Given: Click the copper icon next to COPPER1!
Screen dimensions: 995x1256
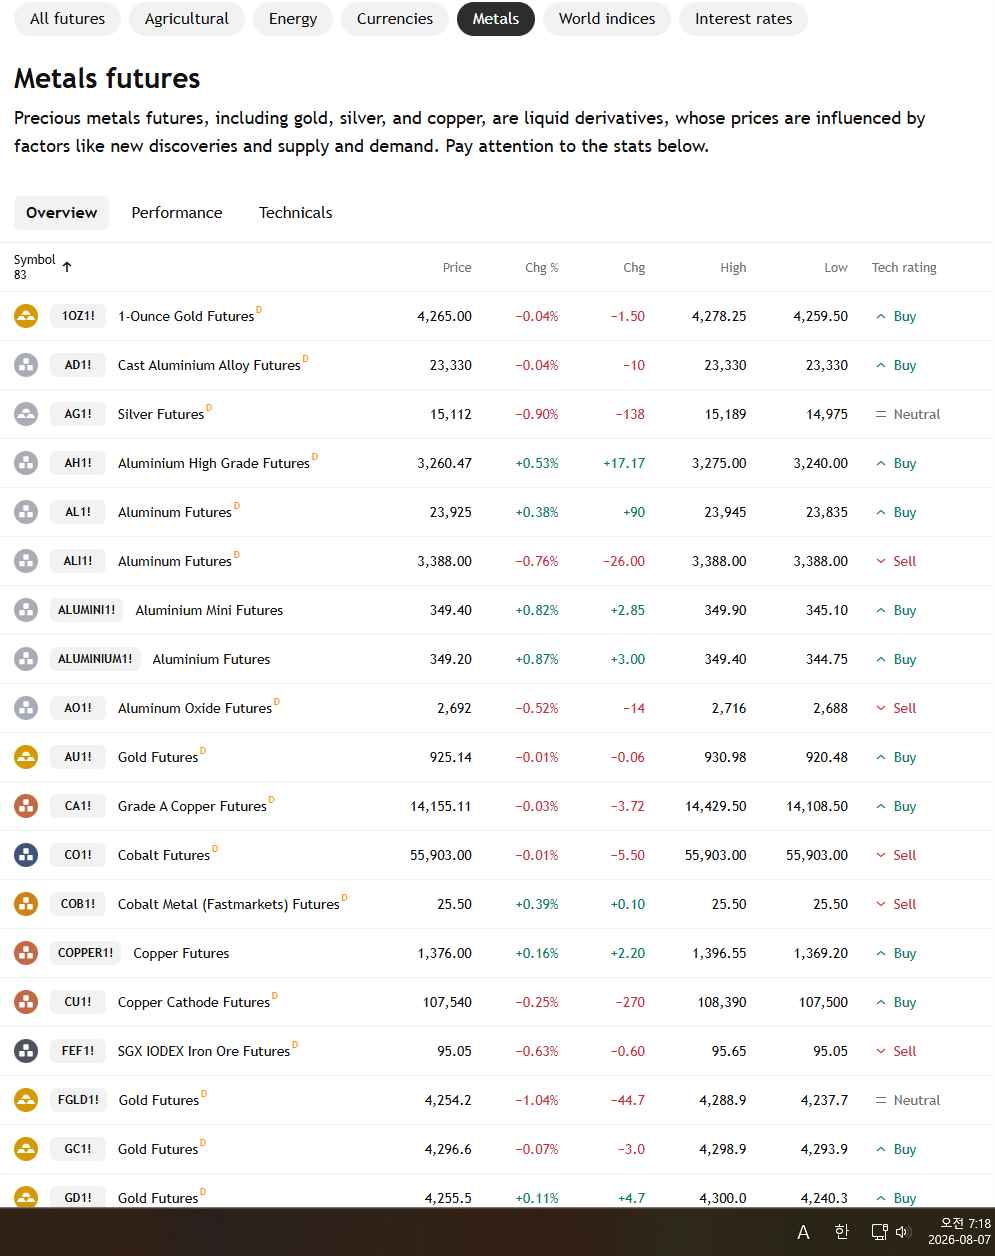Looking at the screenshot, I should (26, 953).
